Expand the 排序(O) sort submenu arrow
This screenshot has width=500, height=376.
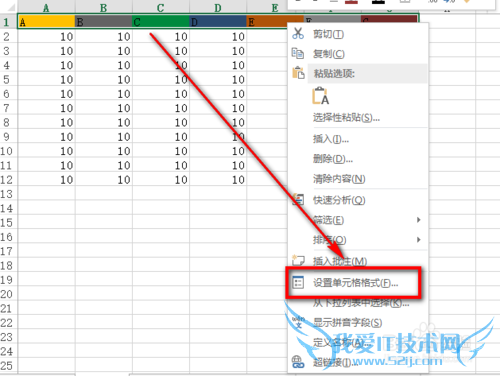tap(418, 240)
